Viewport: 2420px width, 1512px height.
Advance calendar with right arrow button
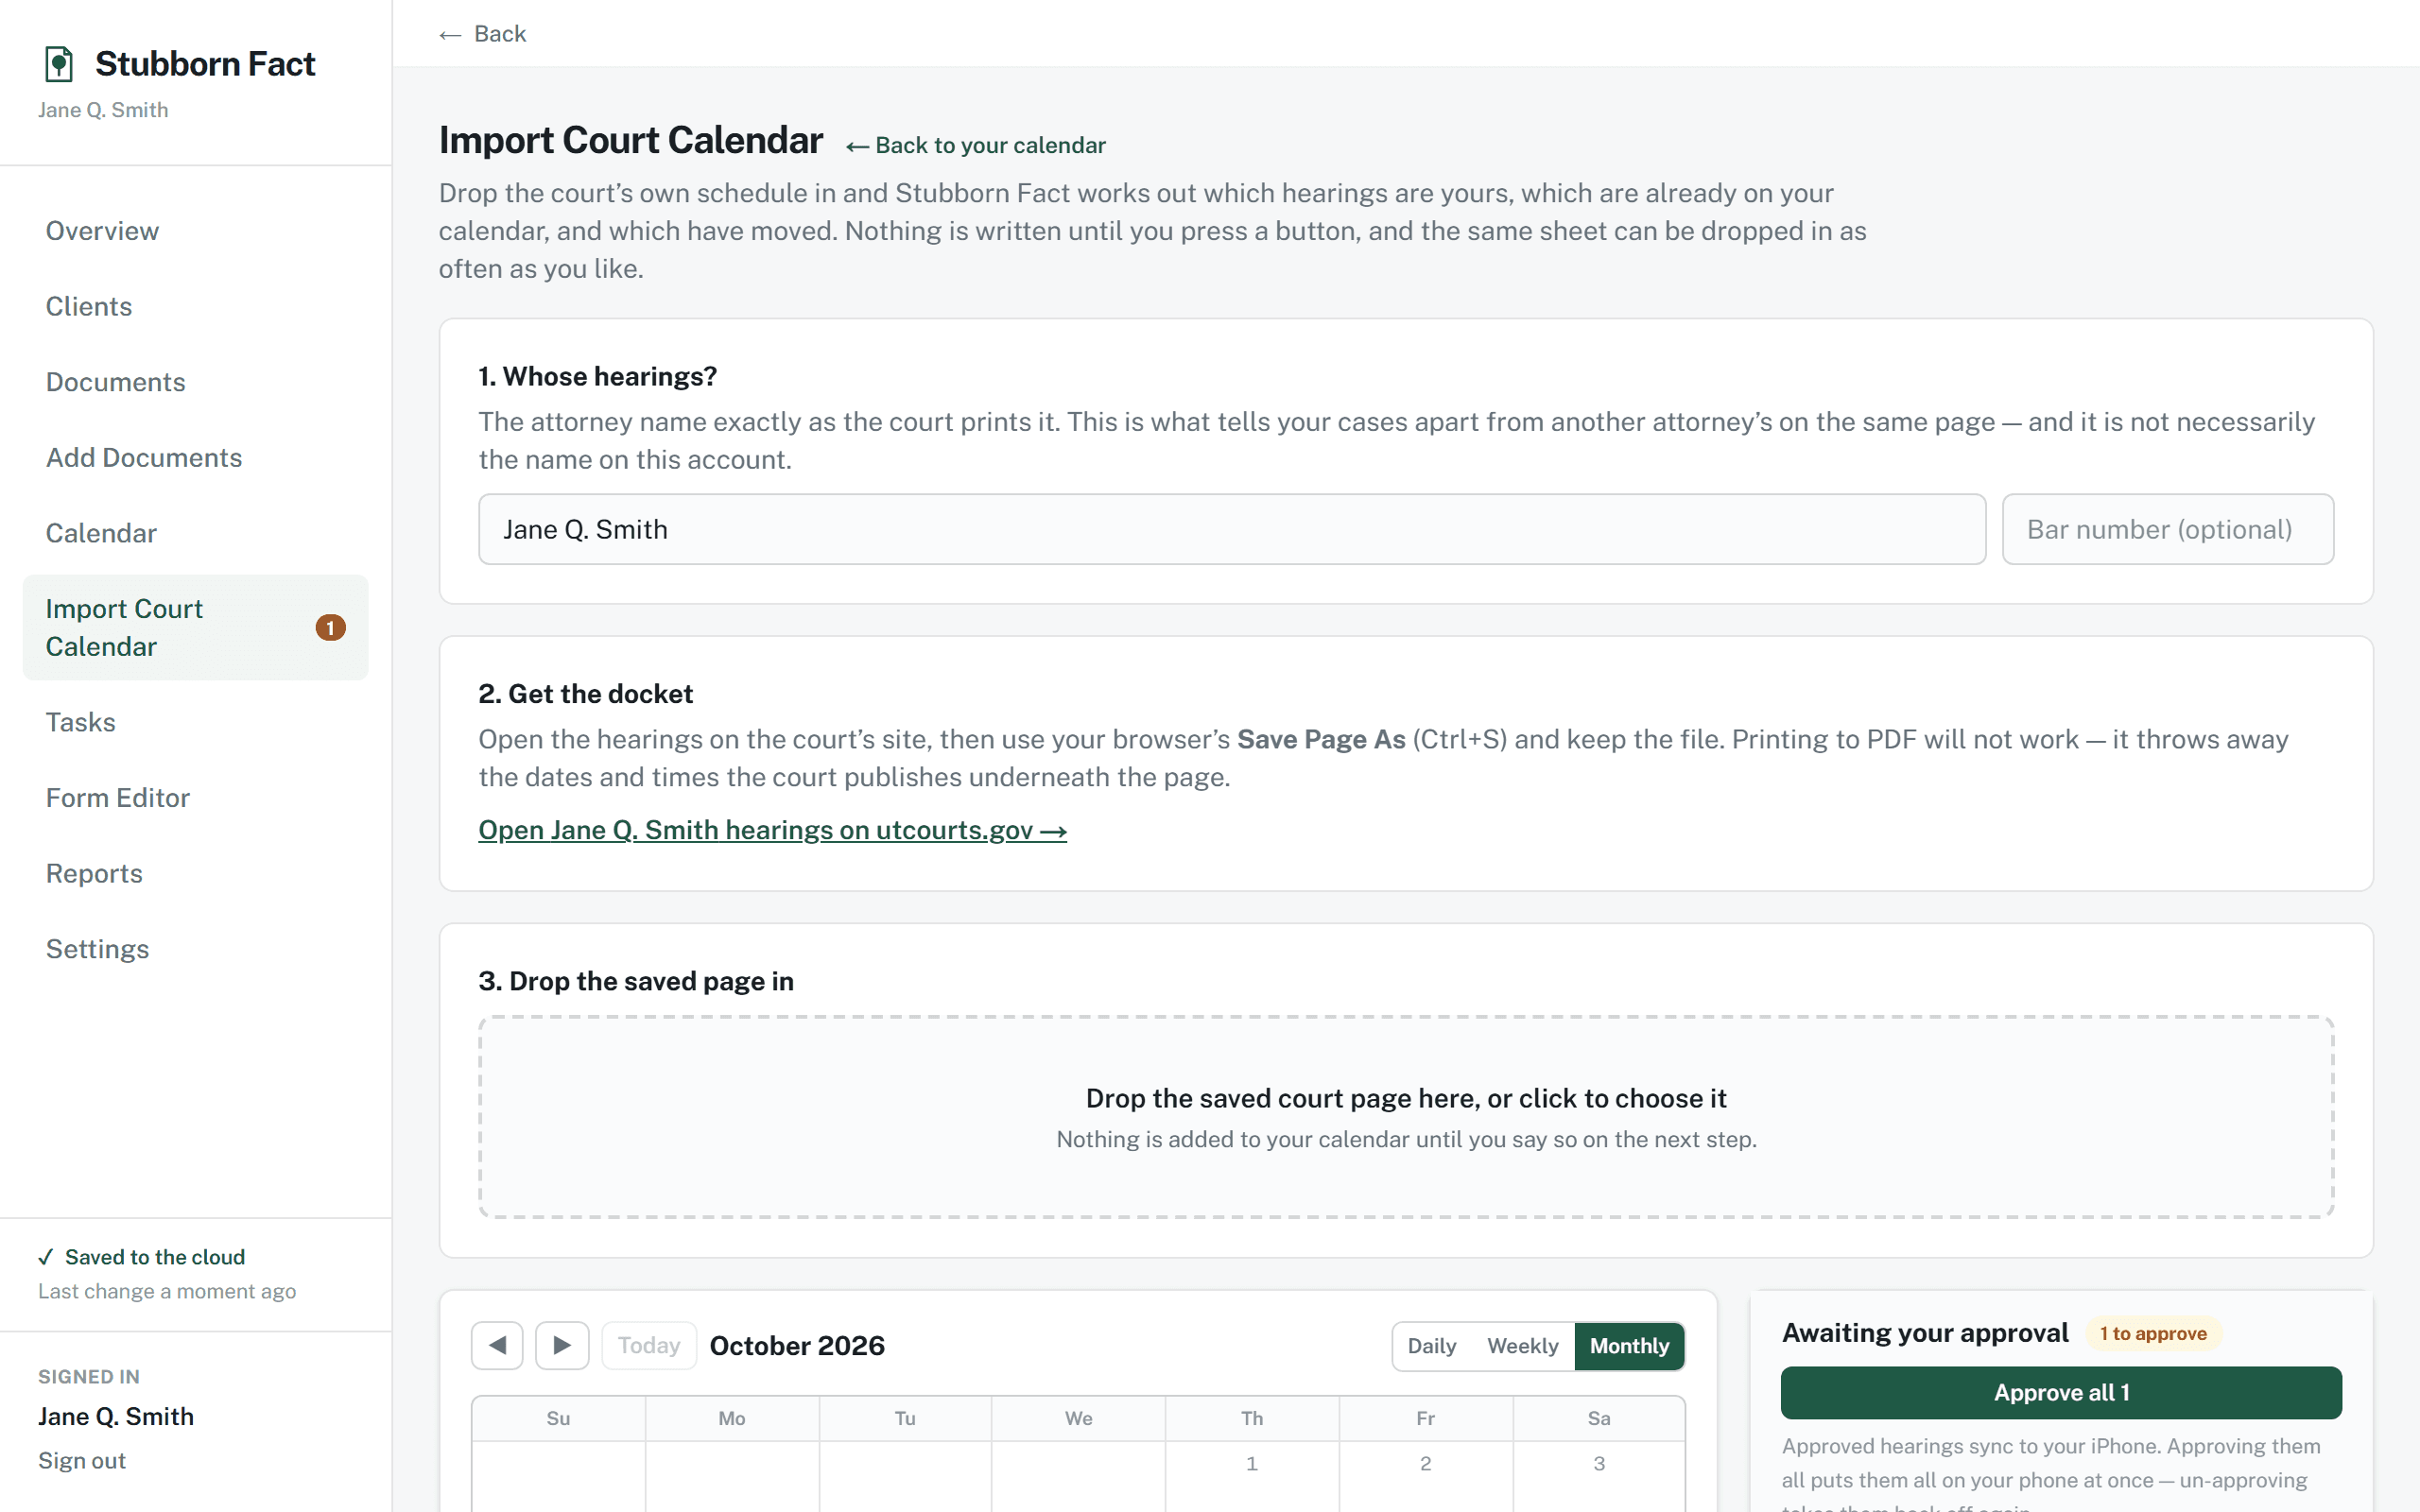562,1345
